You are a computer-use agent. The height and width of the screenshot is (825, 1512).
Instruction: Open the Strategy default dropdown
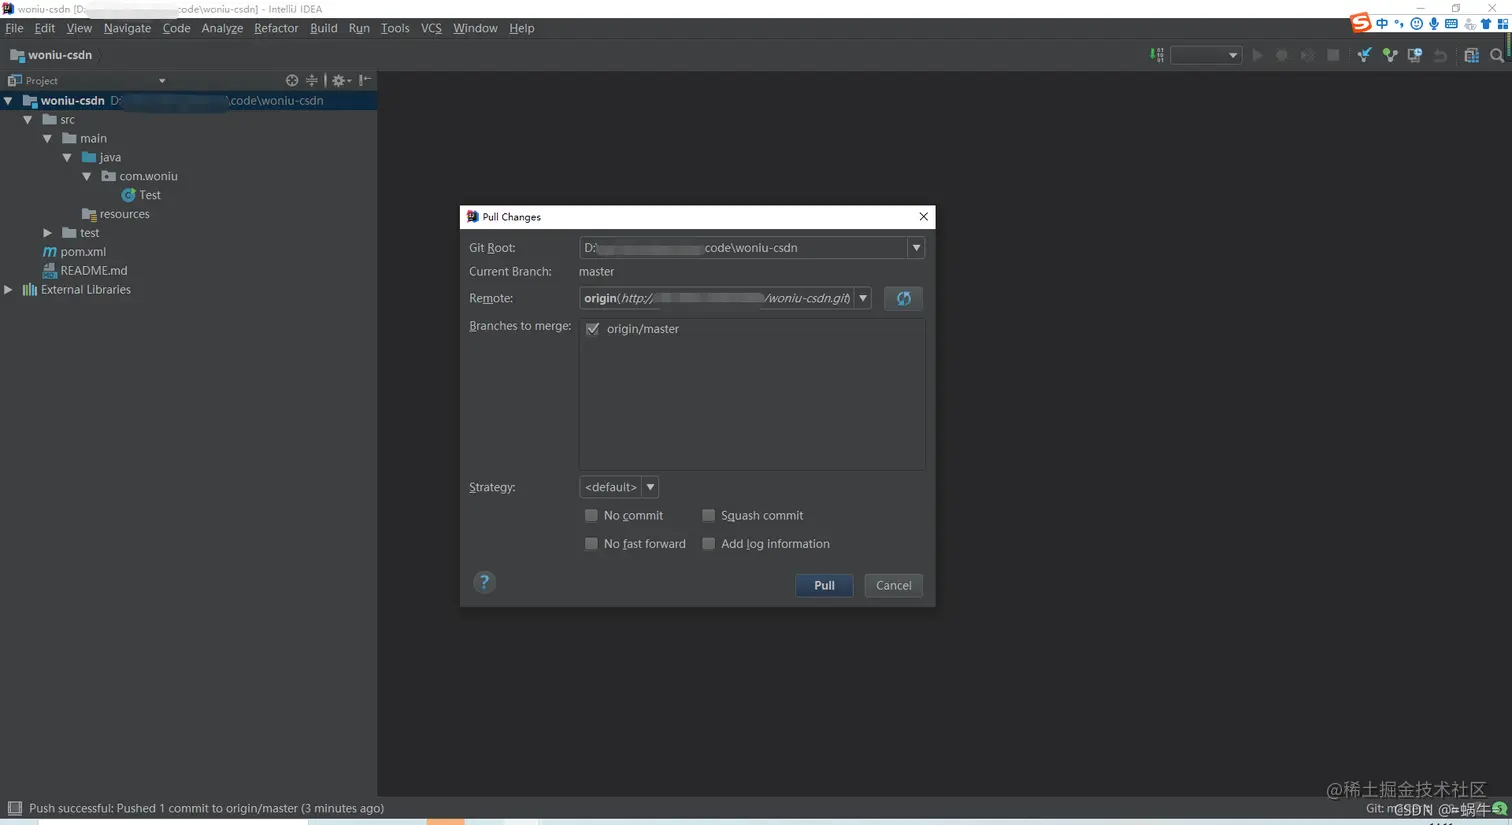[650, 487]
